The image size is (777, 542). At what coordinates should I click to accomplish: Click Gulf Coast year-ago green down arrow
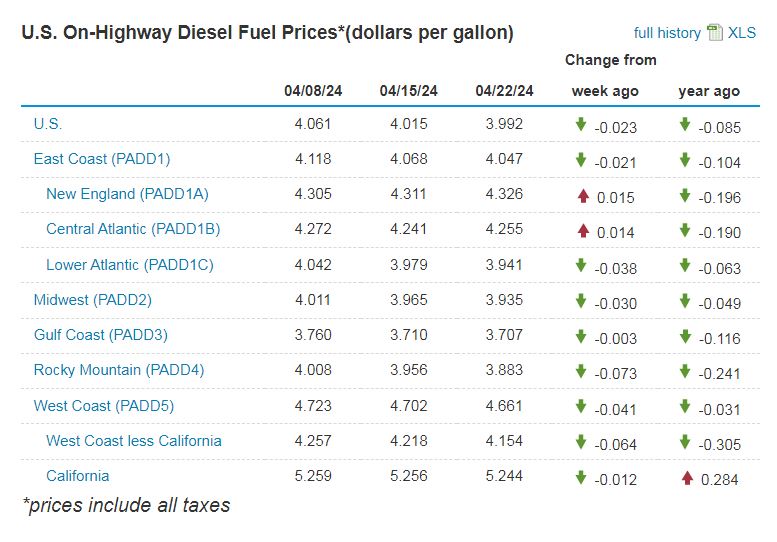click(x=685, y=337)
